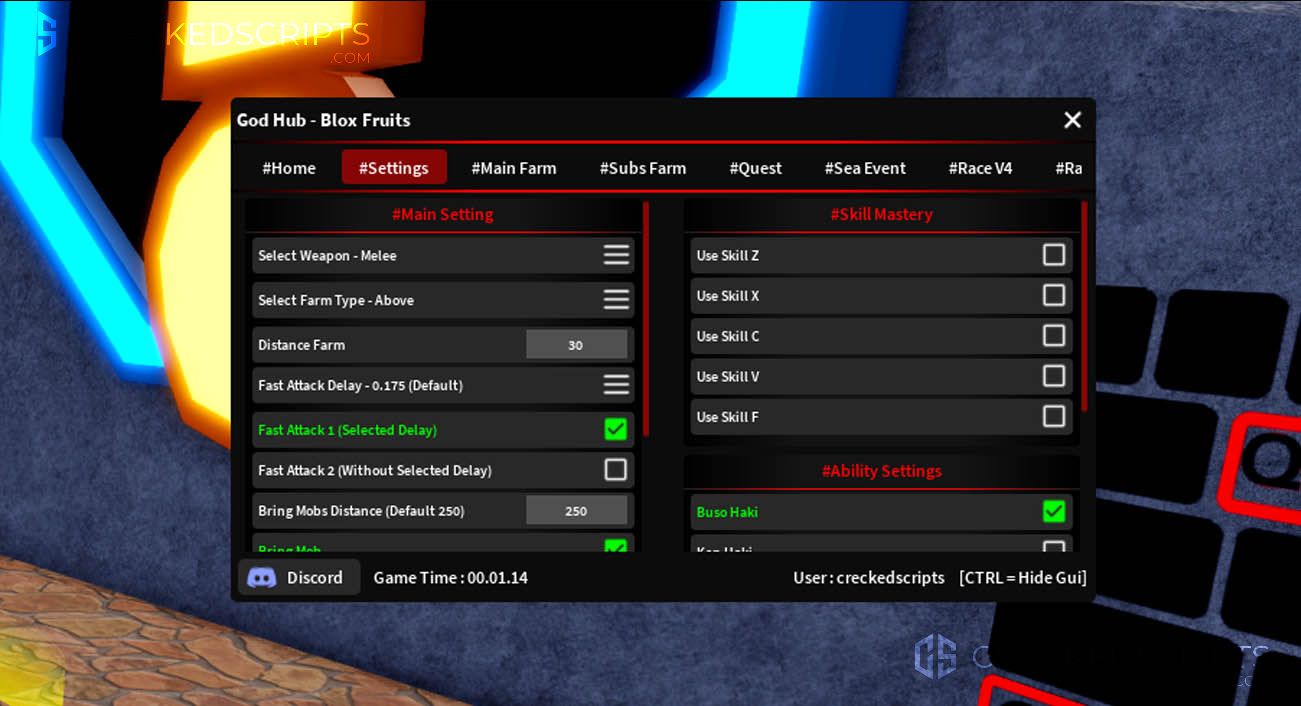
Task: Expand the Fast Attack Delay options
Action: coord(616,384)
